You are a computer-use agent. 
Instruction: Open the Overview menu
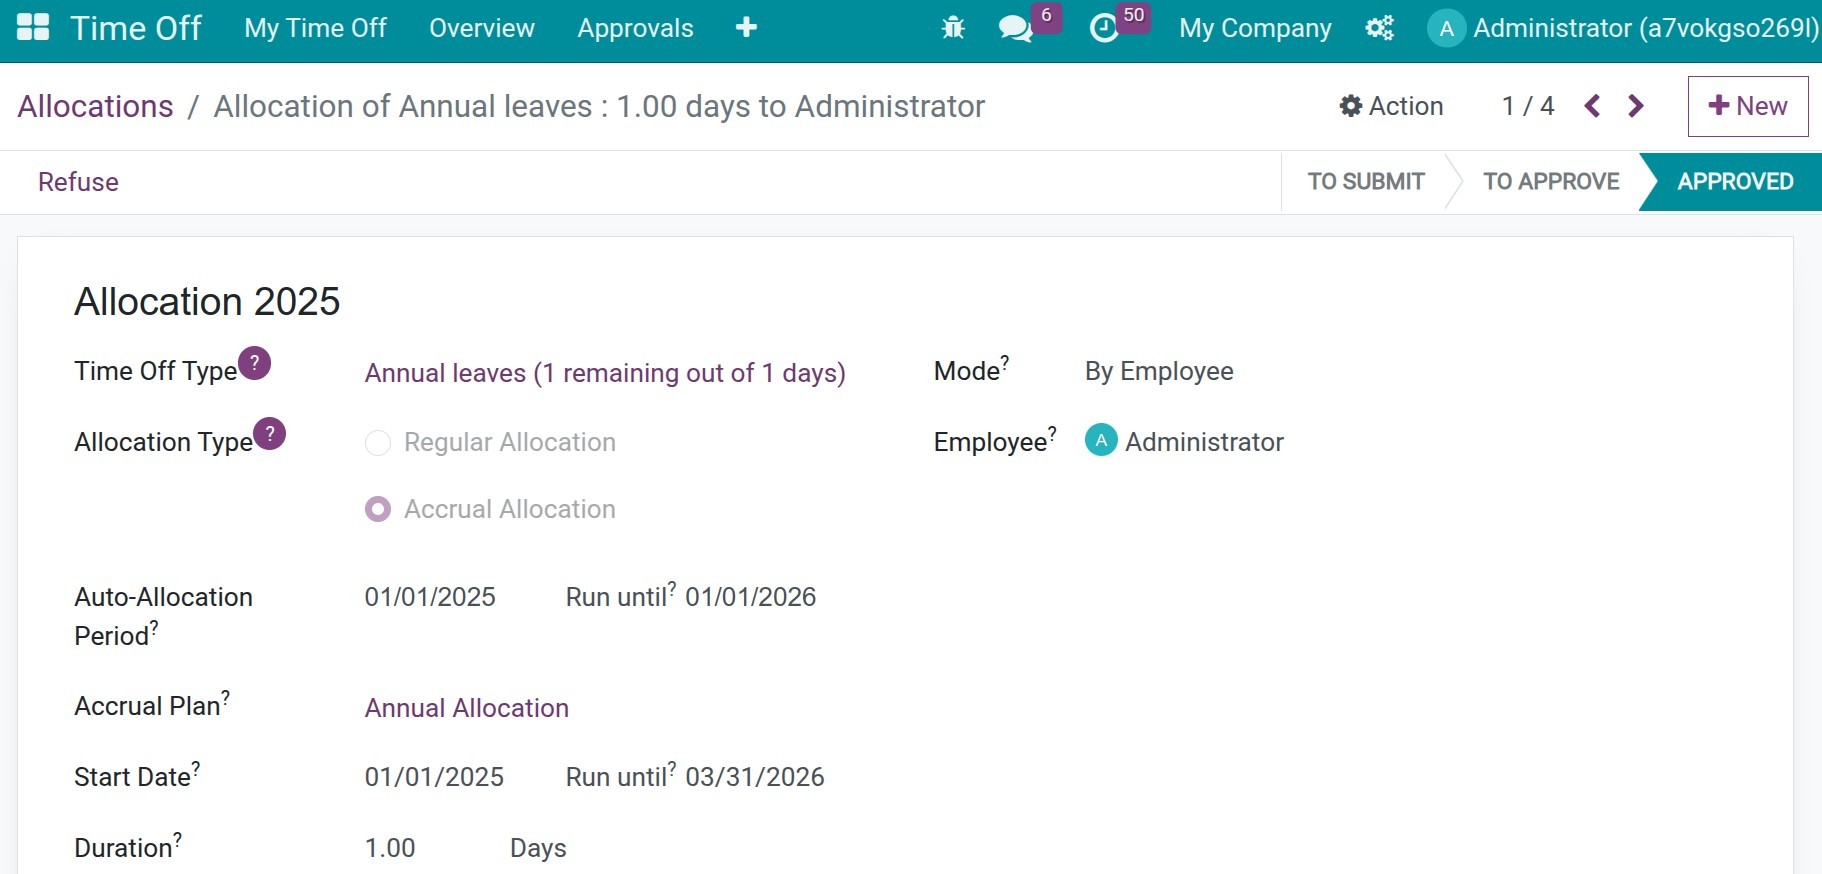pyautogui.click(x=482, y=28)
